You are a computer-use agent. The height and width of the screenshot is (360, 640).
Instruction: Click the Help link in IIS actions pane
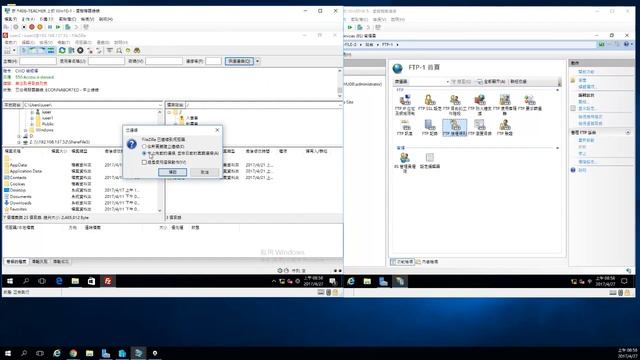pyautogui.click(x=582, y=170)
